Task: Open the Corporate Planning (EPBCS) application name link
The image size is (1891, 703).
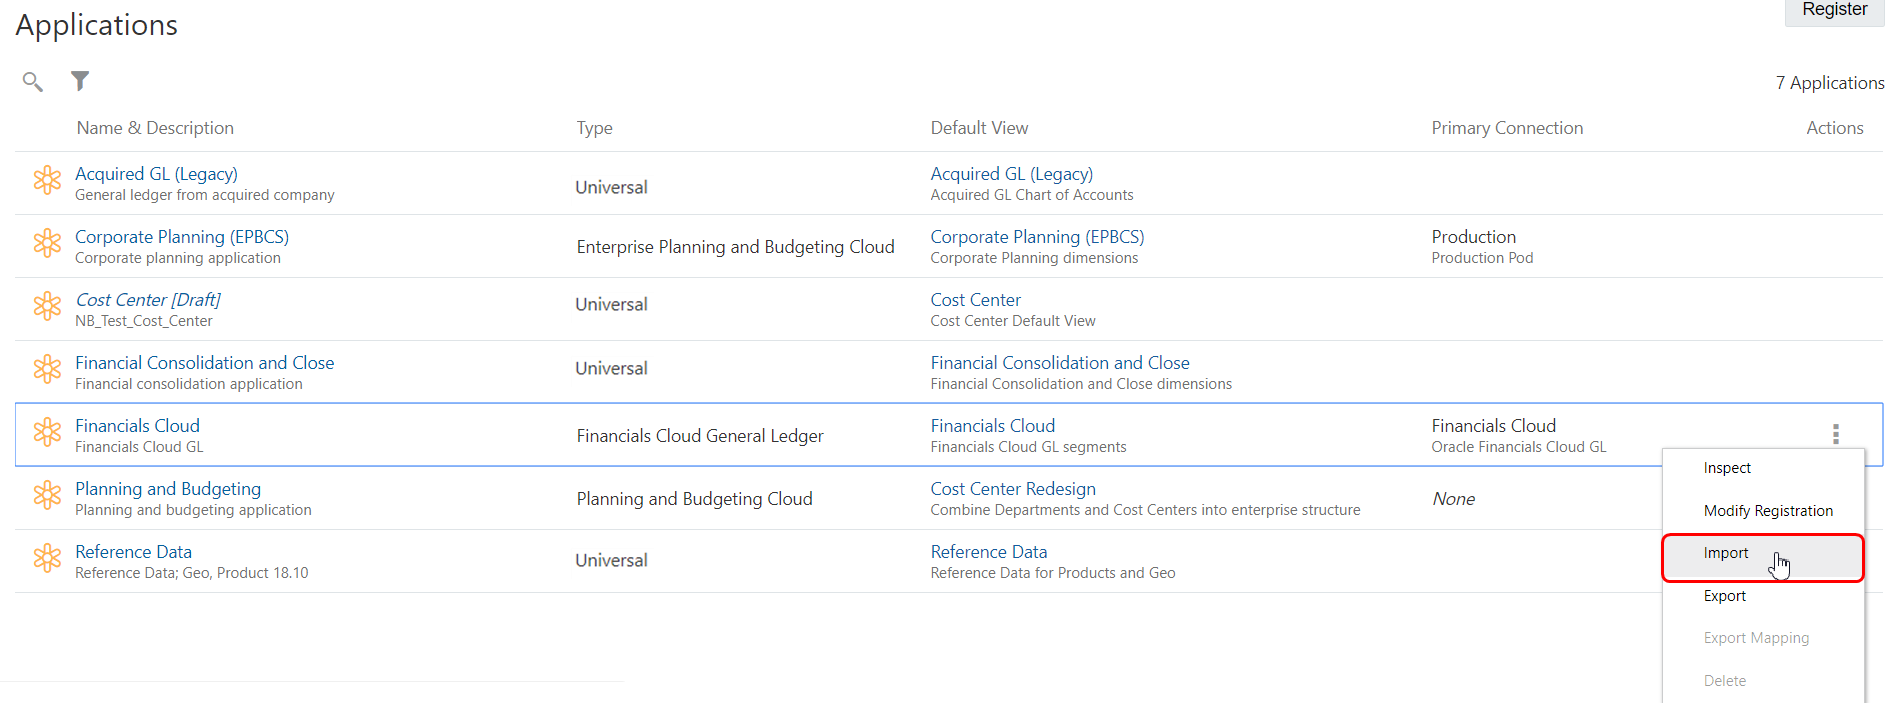Action: [182, 237]
